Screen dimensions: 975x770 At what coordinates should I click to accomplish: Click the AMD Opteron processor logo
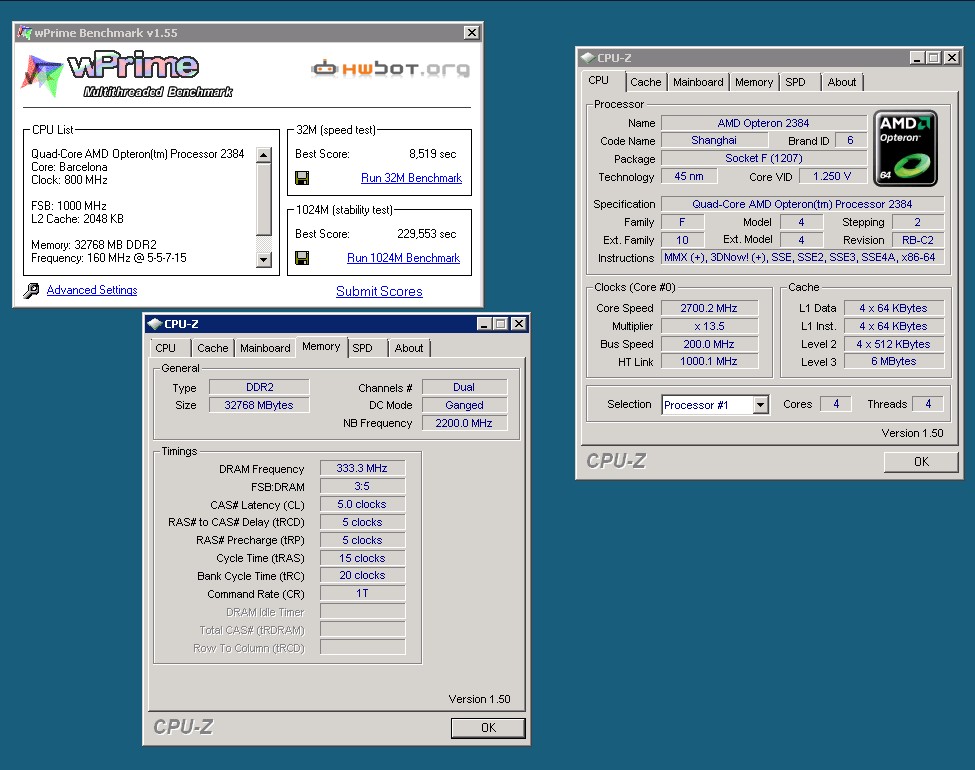click(905, 148)
